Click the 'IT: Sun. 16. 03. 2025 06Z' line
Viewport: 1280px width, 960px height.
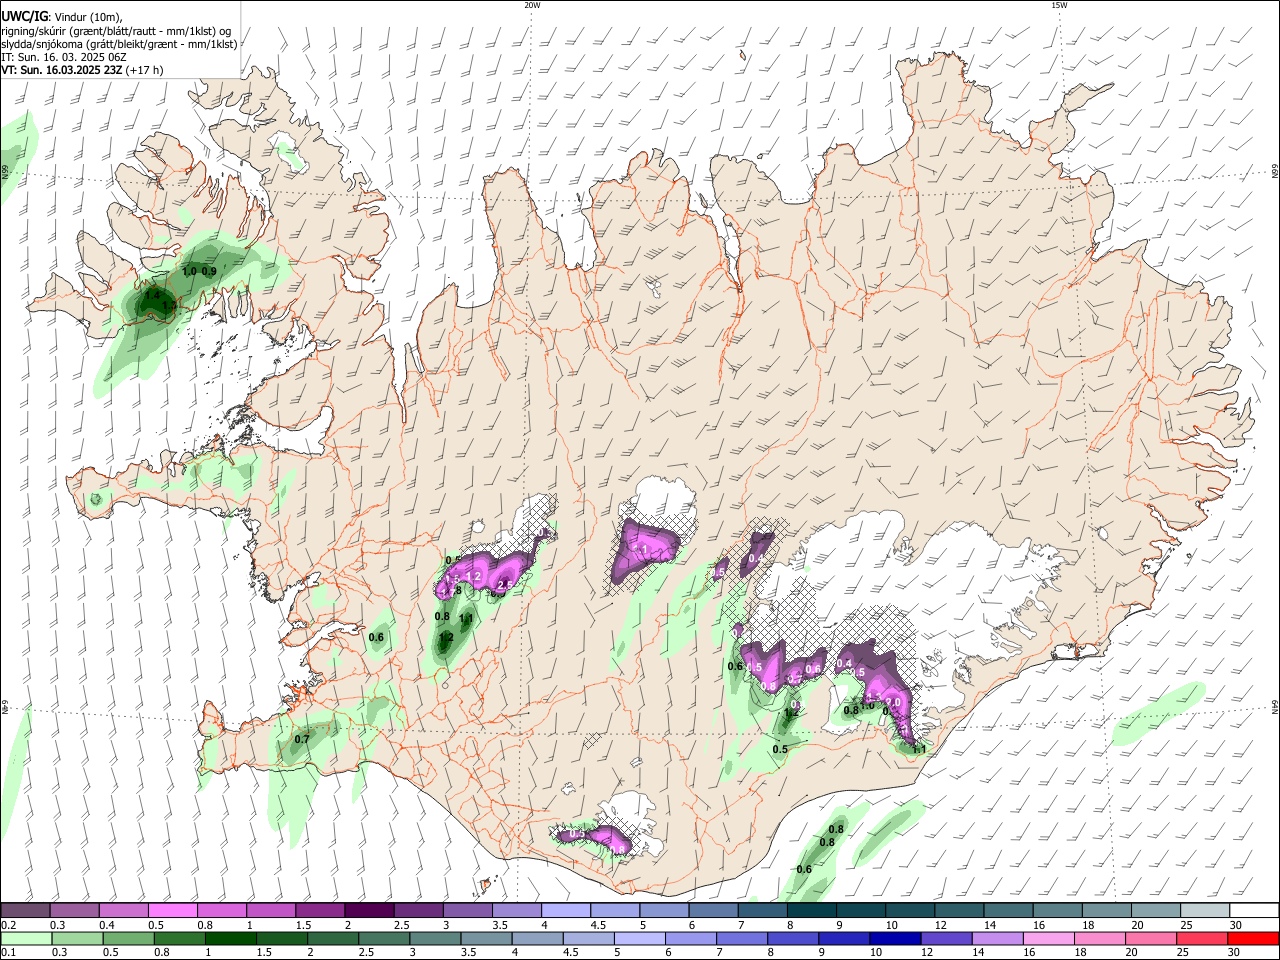tap(63, 57)
